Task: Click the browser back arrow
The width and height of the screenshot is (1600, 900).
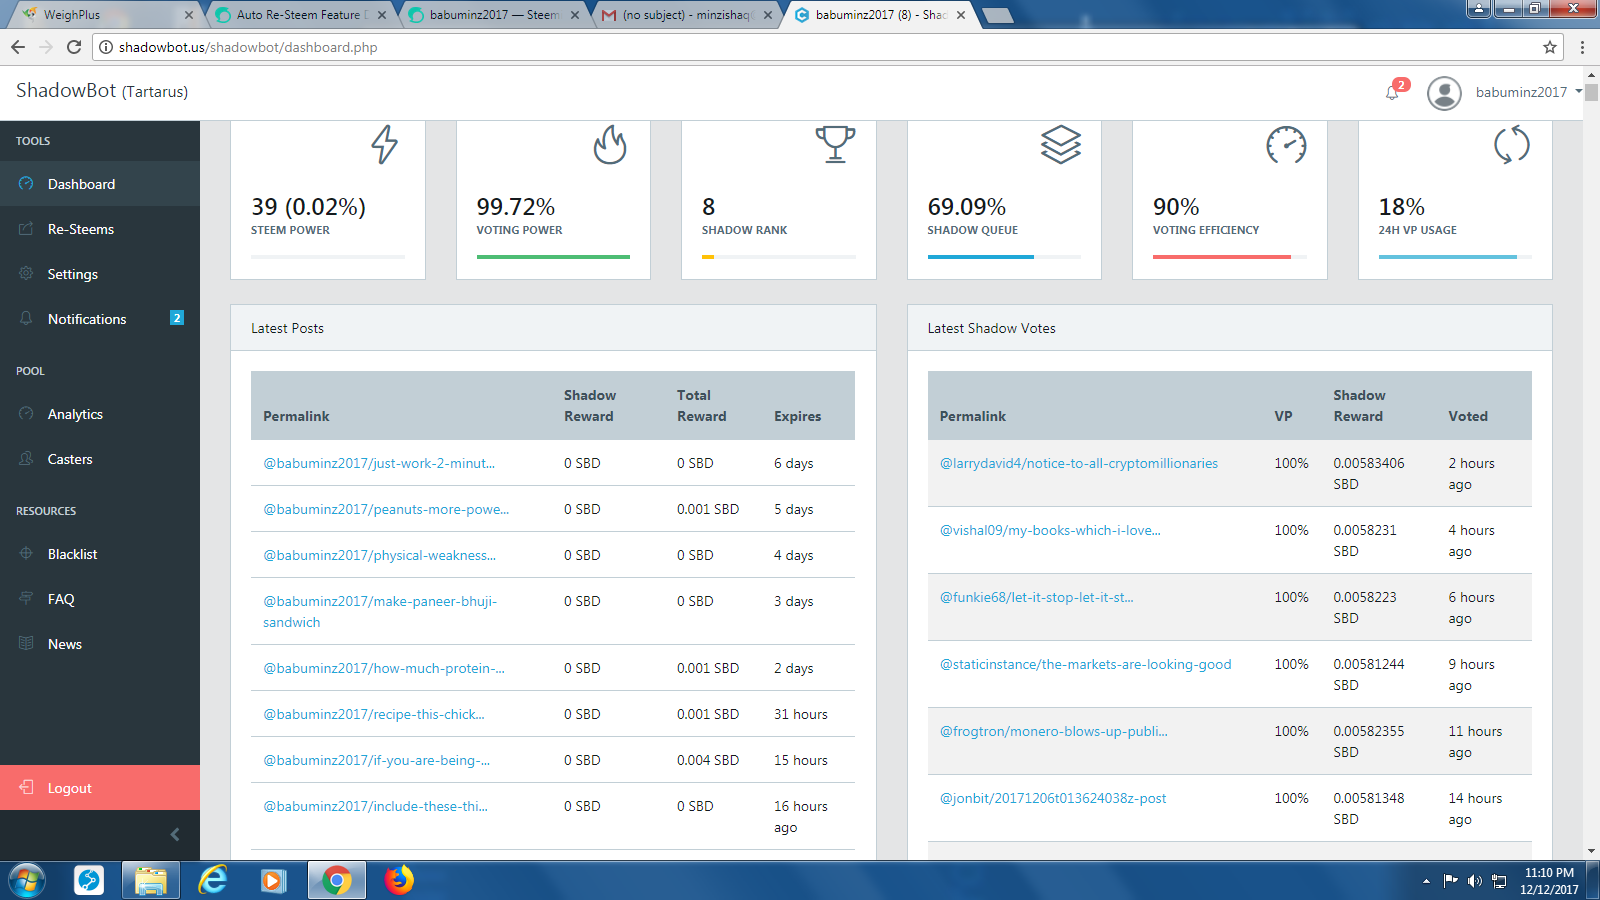Action: point(18,47)
